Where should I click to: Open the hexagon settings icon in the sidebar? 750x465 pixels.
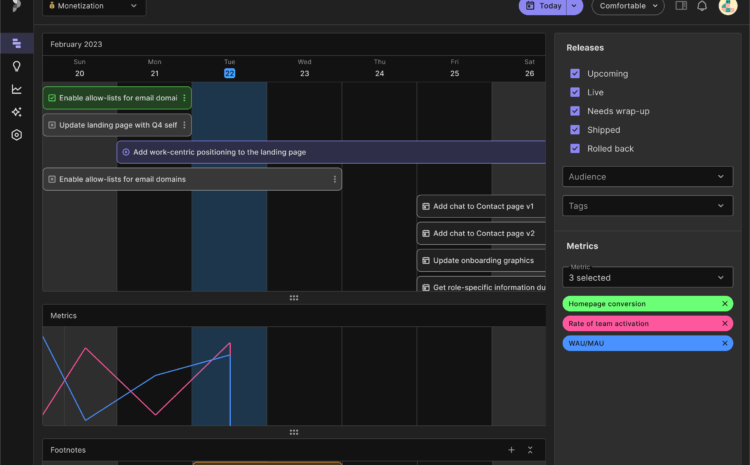(x=17, y=135)
